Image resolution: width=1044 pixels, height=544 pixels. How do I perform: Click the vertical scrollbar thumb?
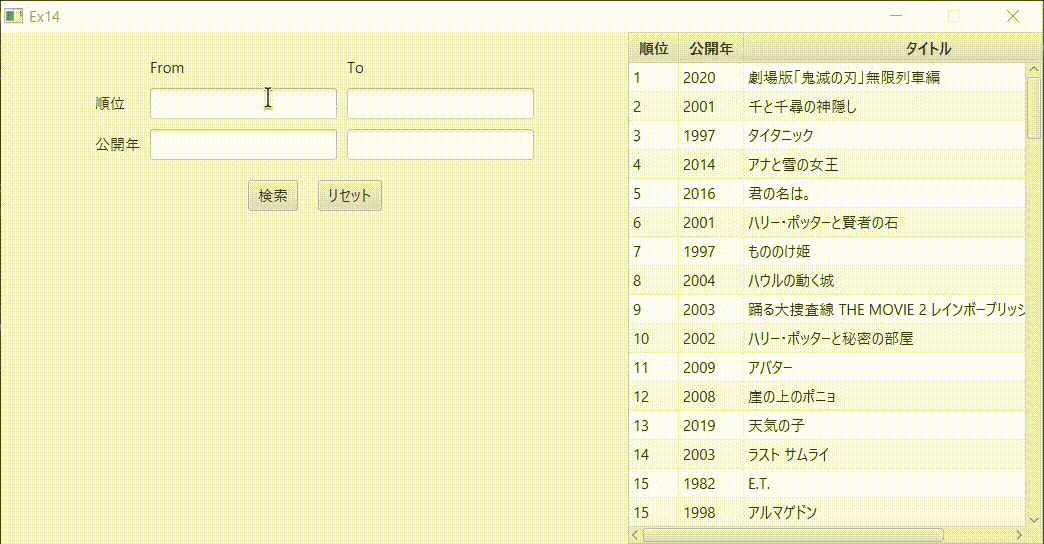[x=1034, y=108]
